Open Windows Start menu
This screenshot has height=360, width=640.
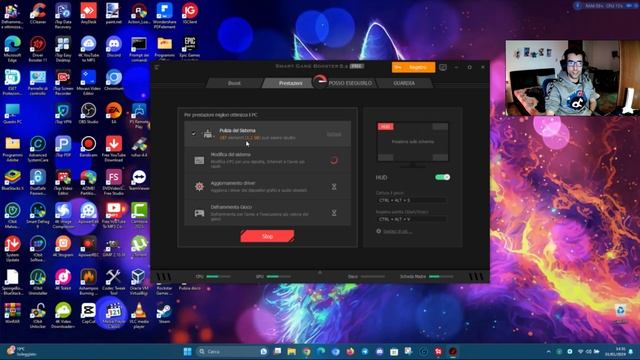coord(187,351)
